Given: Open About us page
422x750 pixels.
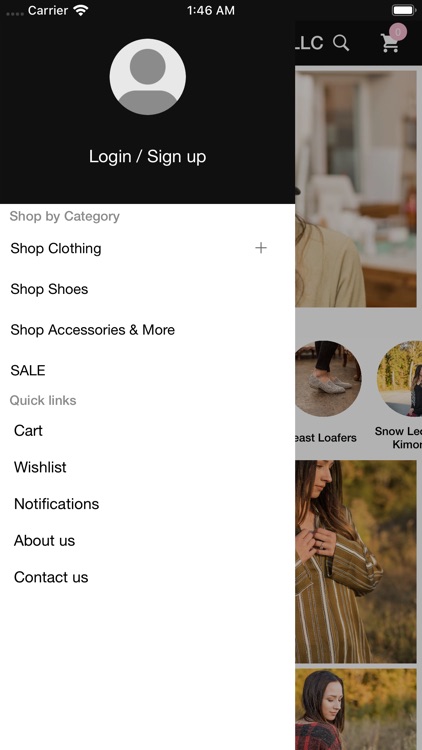Looking at the screenshot, I should tap(44, 540).
